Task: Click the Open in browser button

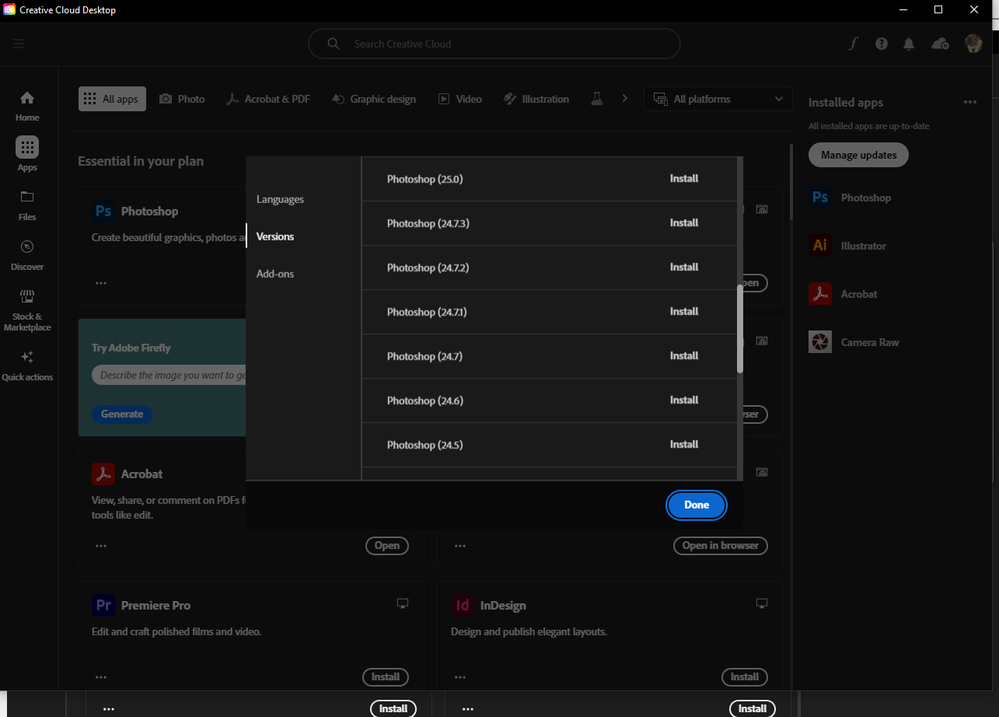Action: point(720,546)
